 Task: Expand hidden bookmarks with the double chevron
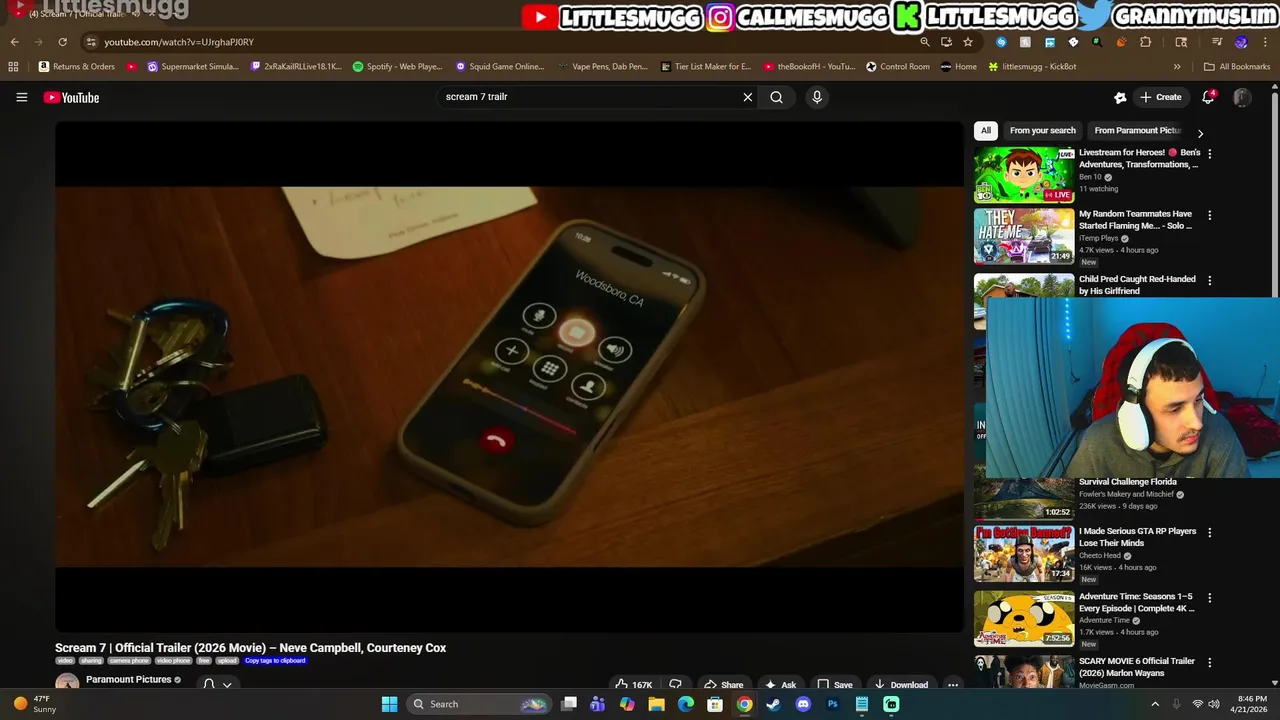pos(1177,67)
